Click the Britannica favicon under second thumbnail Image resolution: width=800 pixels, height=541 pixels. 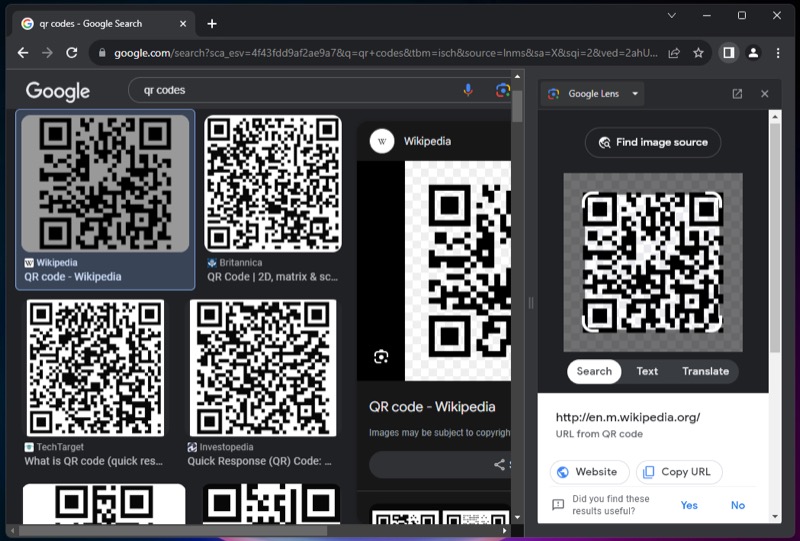pos(212,263)
